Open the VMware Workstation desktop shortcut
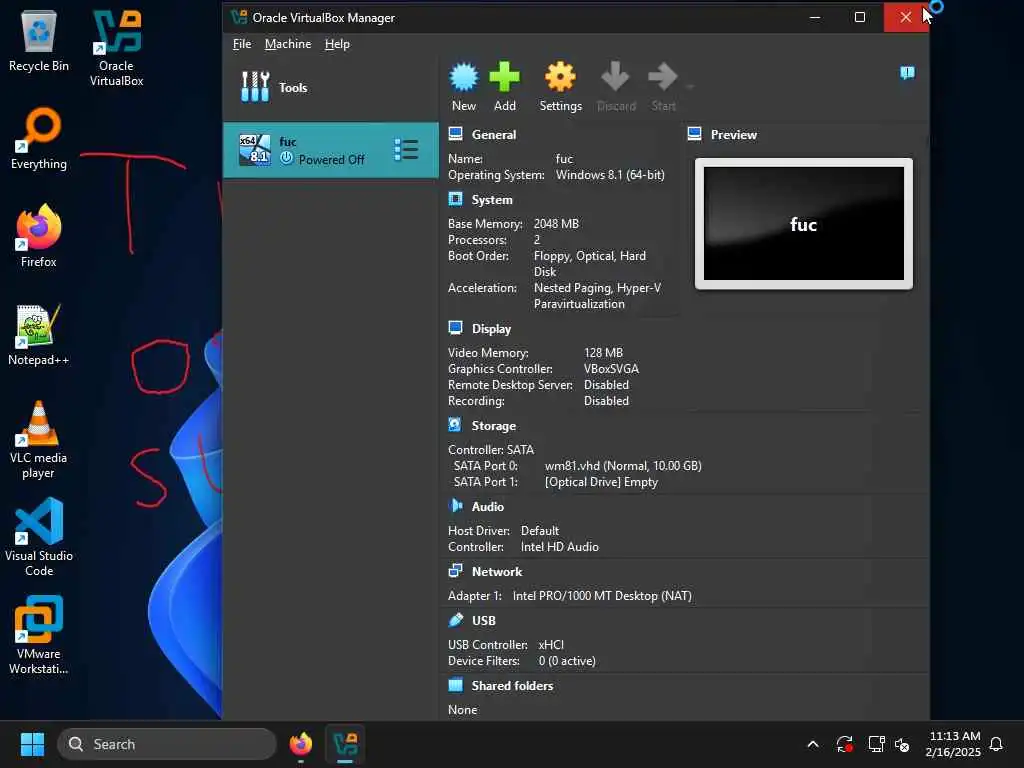This screenshot has width=1024, height=768. (39, 635)
